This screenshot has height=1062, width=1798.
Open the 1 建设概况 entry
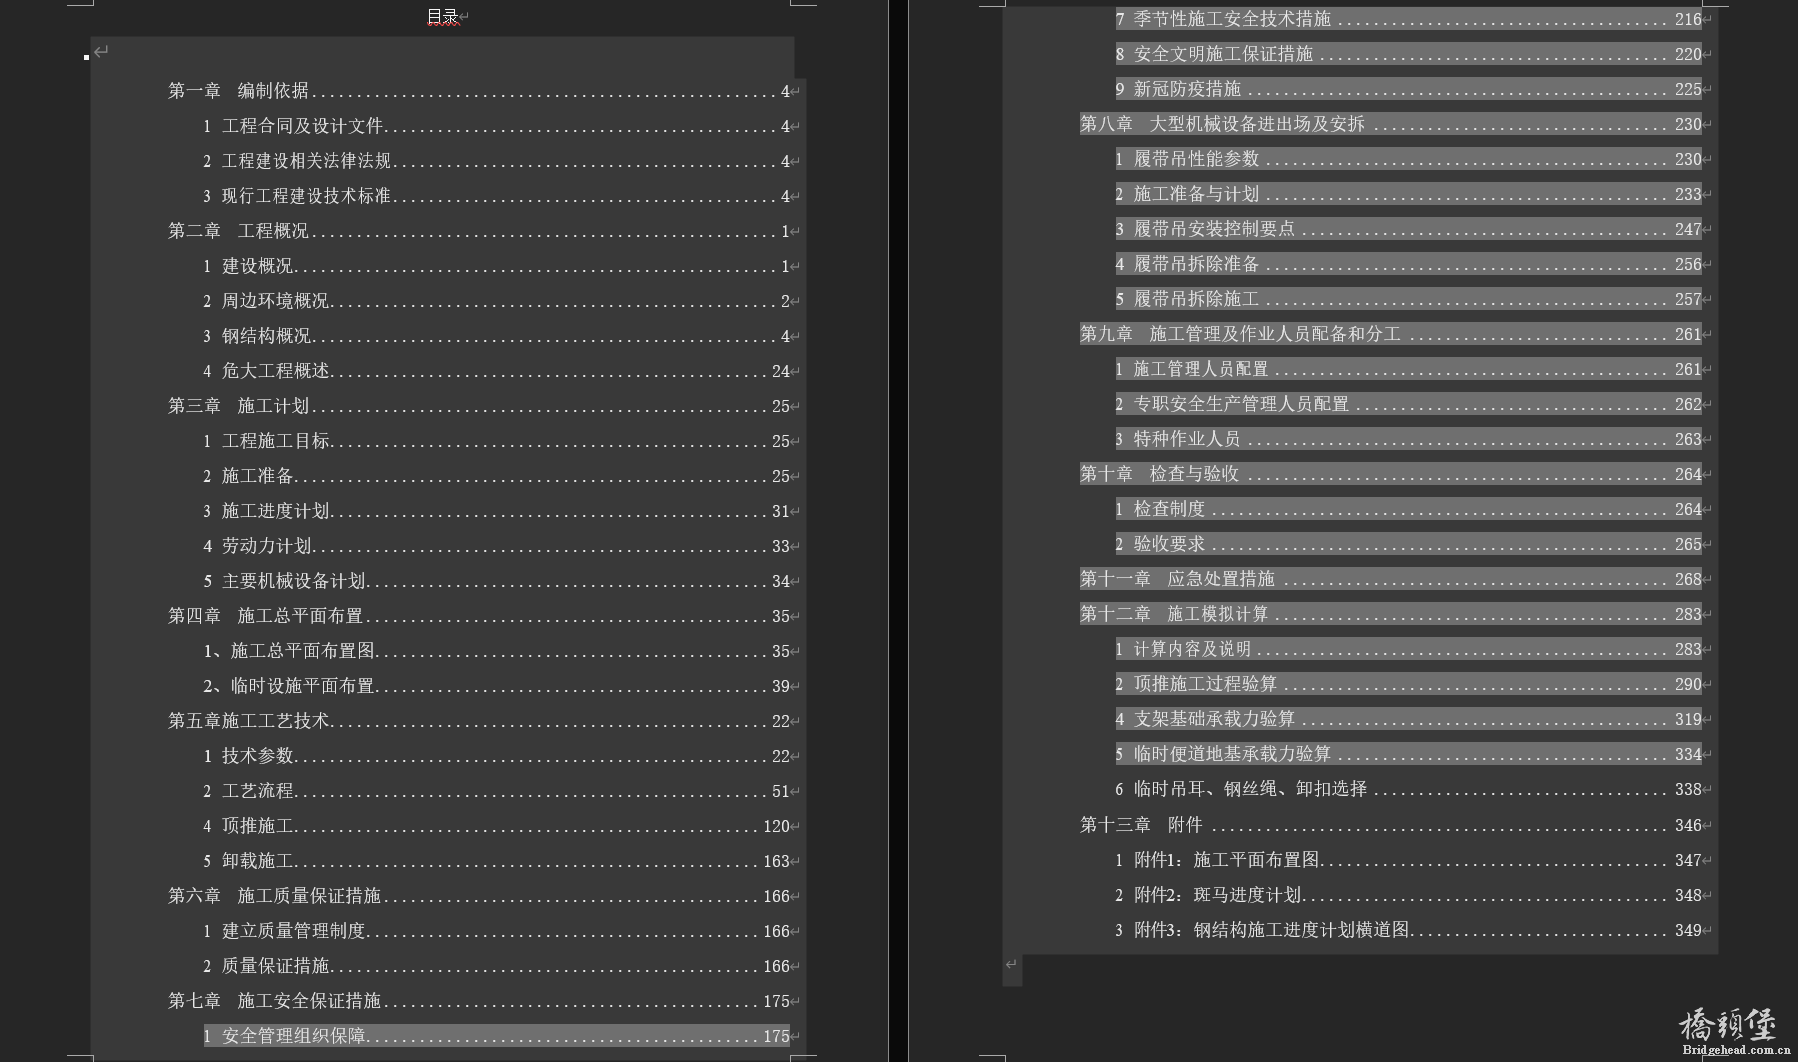[x=497, y=266]
